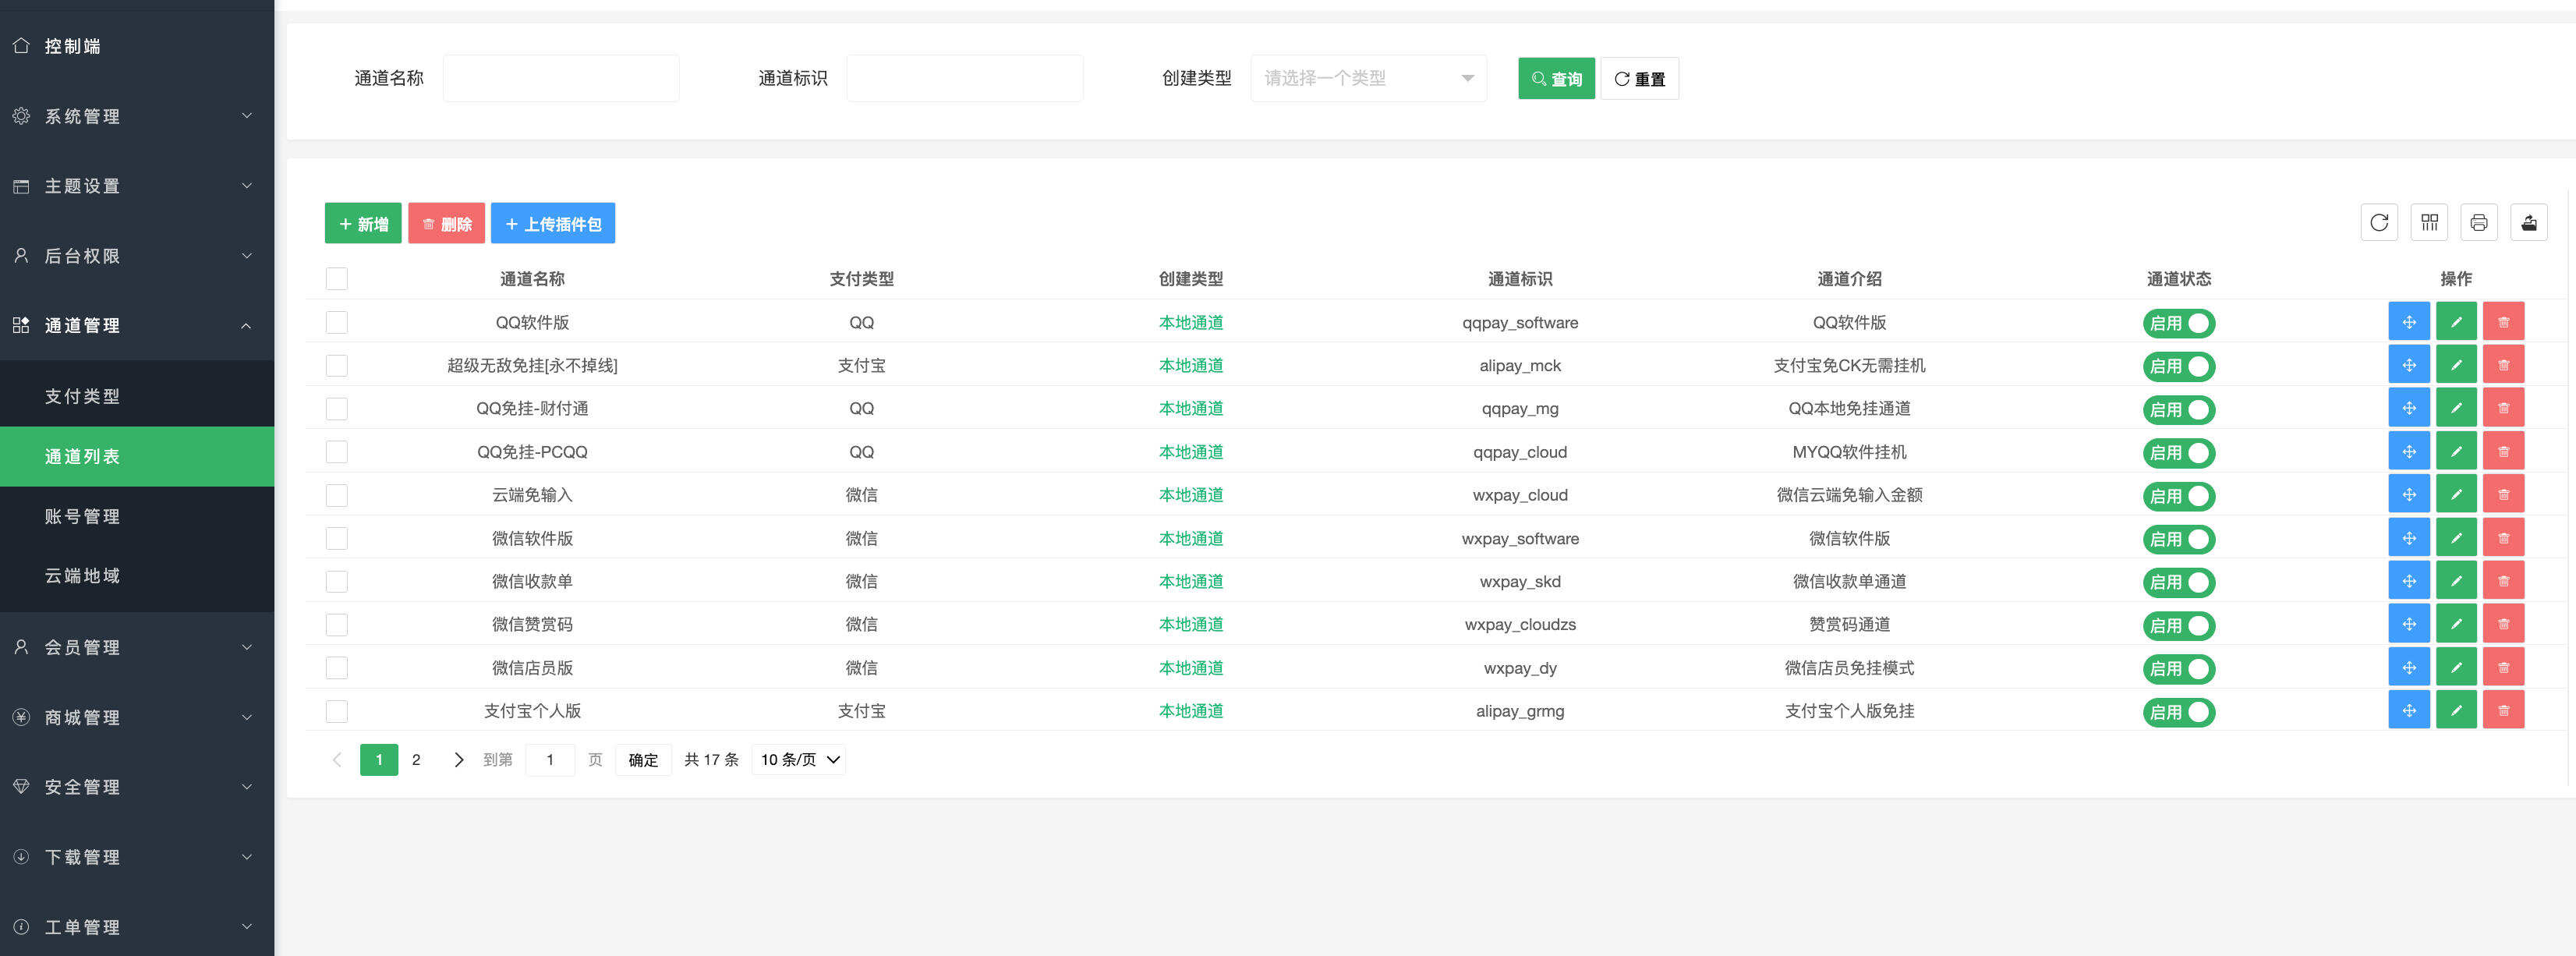Check the row checkbox for 支付宝个人版
Viewport: 2576px width, 956px height.
[x=337, y=711]
